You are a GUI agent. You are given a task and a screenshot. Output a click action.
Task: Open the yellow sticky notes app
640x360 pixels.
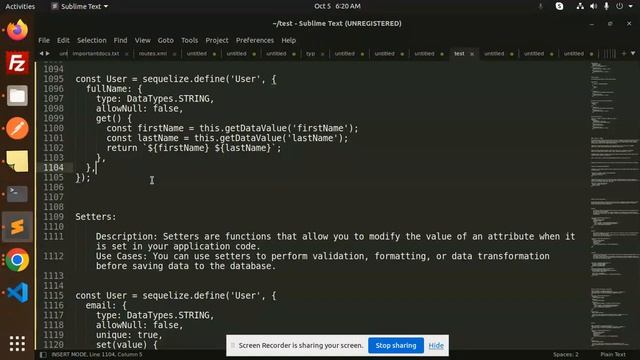[17, 161]
